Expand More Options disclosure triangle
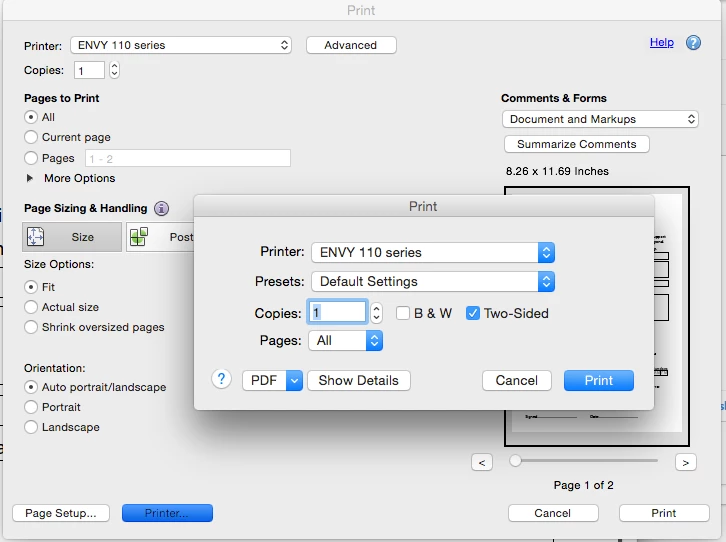Screen dimensions: 726x542 [x=30, y=178]
